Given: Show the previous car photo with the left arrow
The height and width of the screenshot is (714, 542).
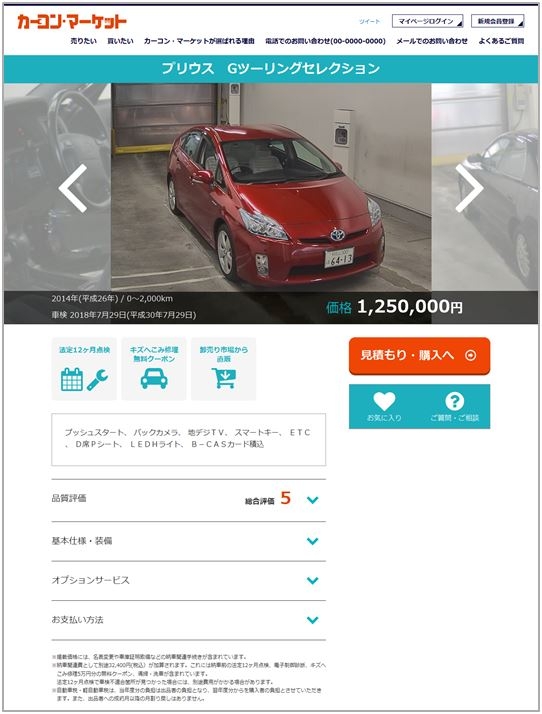Looking at the screenshot, I should click(x=73, y=188).
